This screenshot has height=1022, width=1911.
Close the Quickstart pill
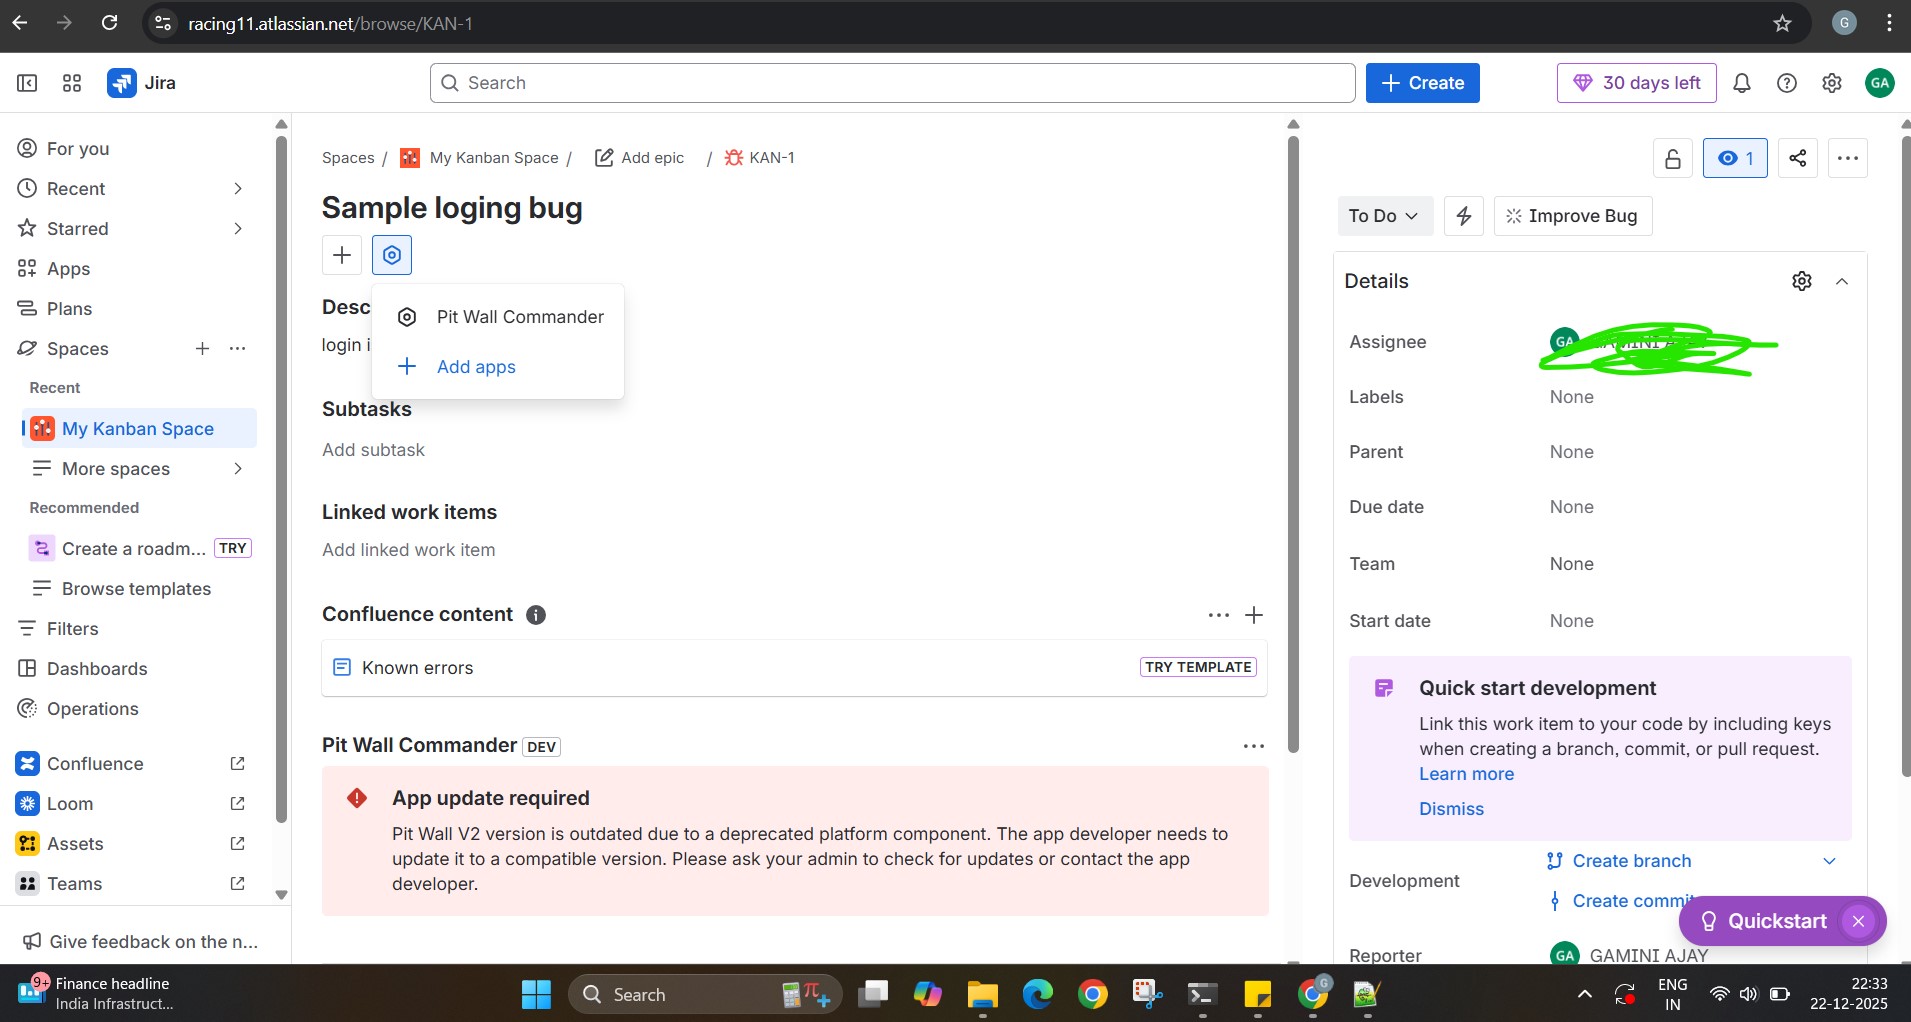coord(1858,921)
